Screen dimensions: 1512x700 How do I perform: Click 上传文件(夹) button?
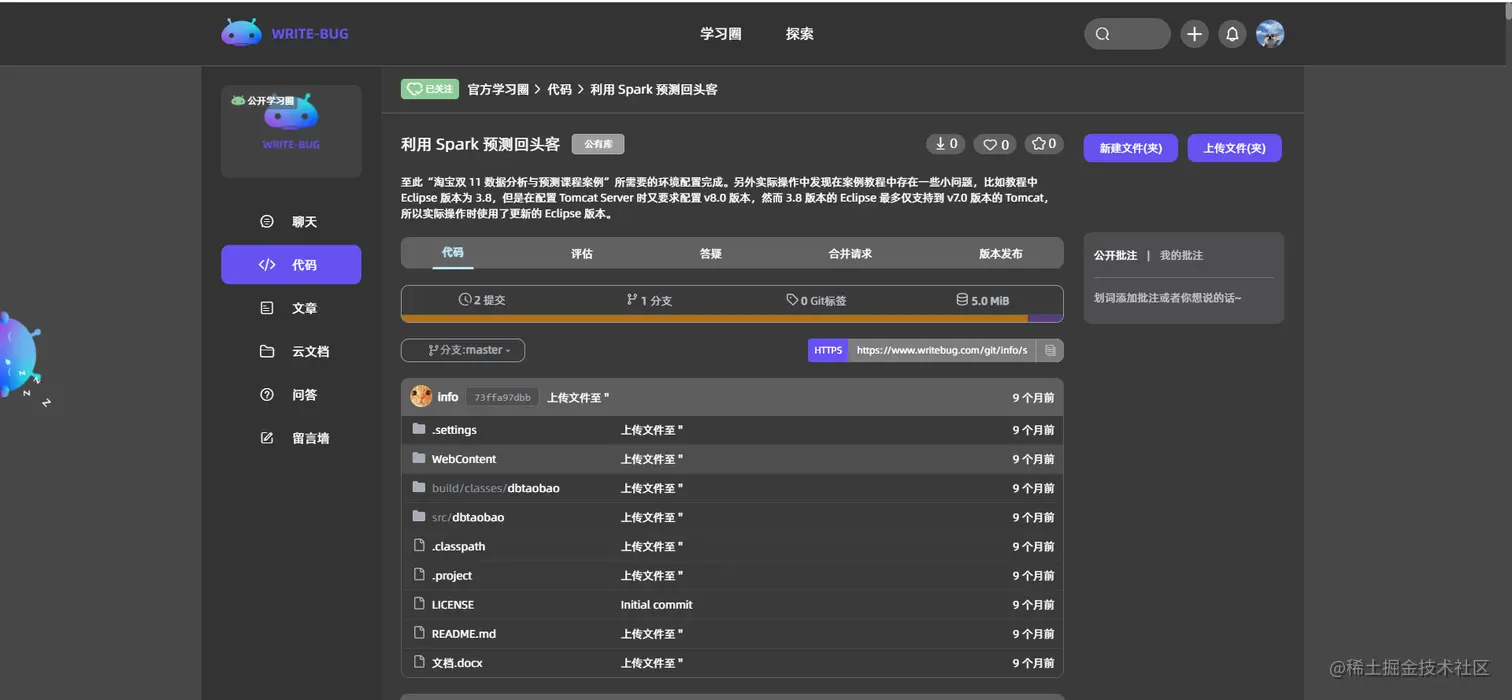(1235, 148)
